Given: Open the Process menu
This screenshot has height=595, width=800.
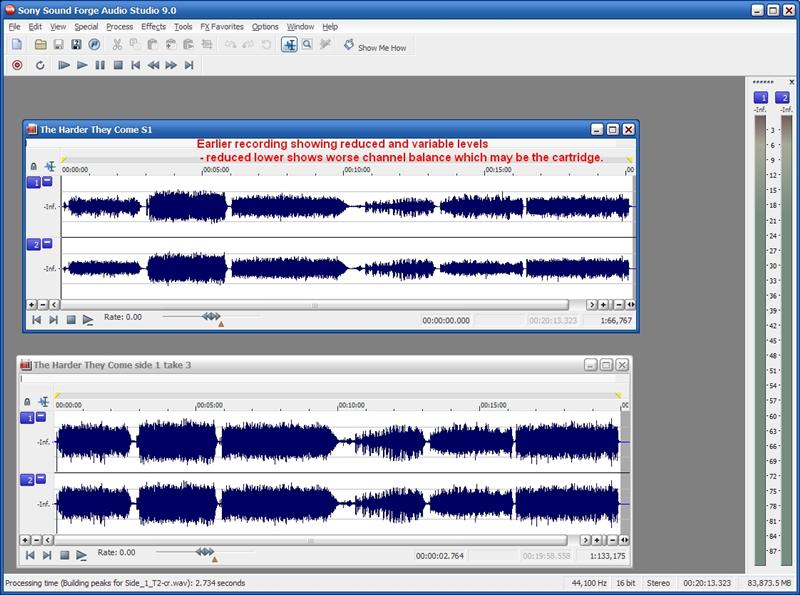Looking at the screenshot, I should [119, 26].
